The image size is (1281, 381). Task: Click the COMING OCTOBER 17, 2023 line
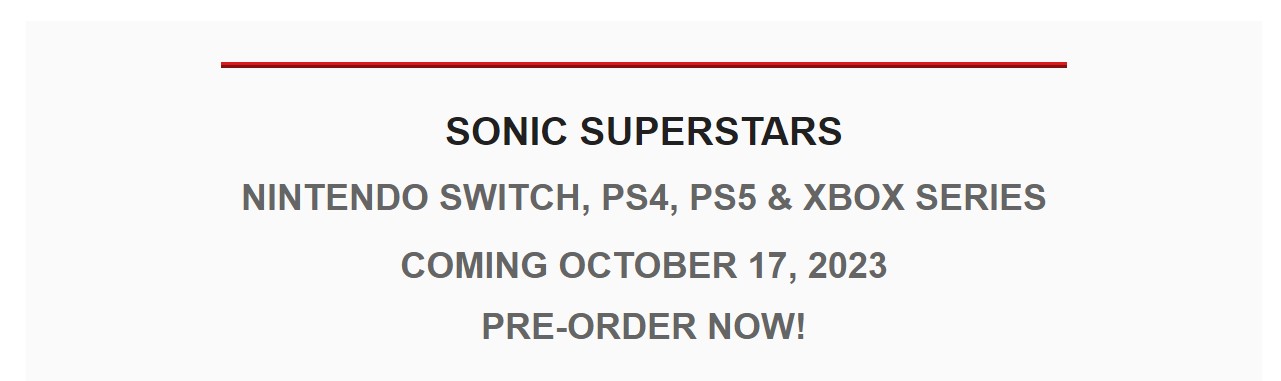(644, 266)
